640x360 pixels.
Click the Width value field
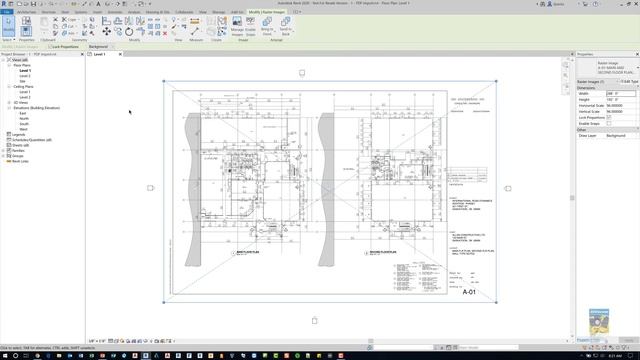click(x=621, y=93)
